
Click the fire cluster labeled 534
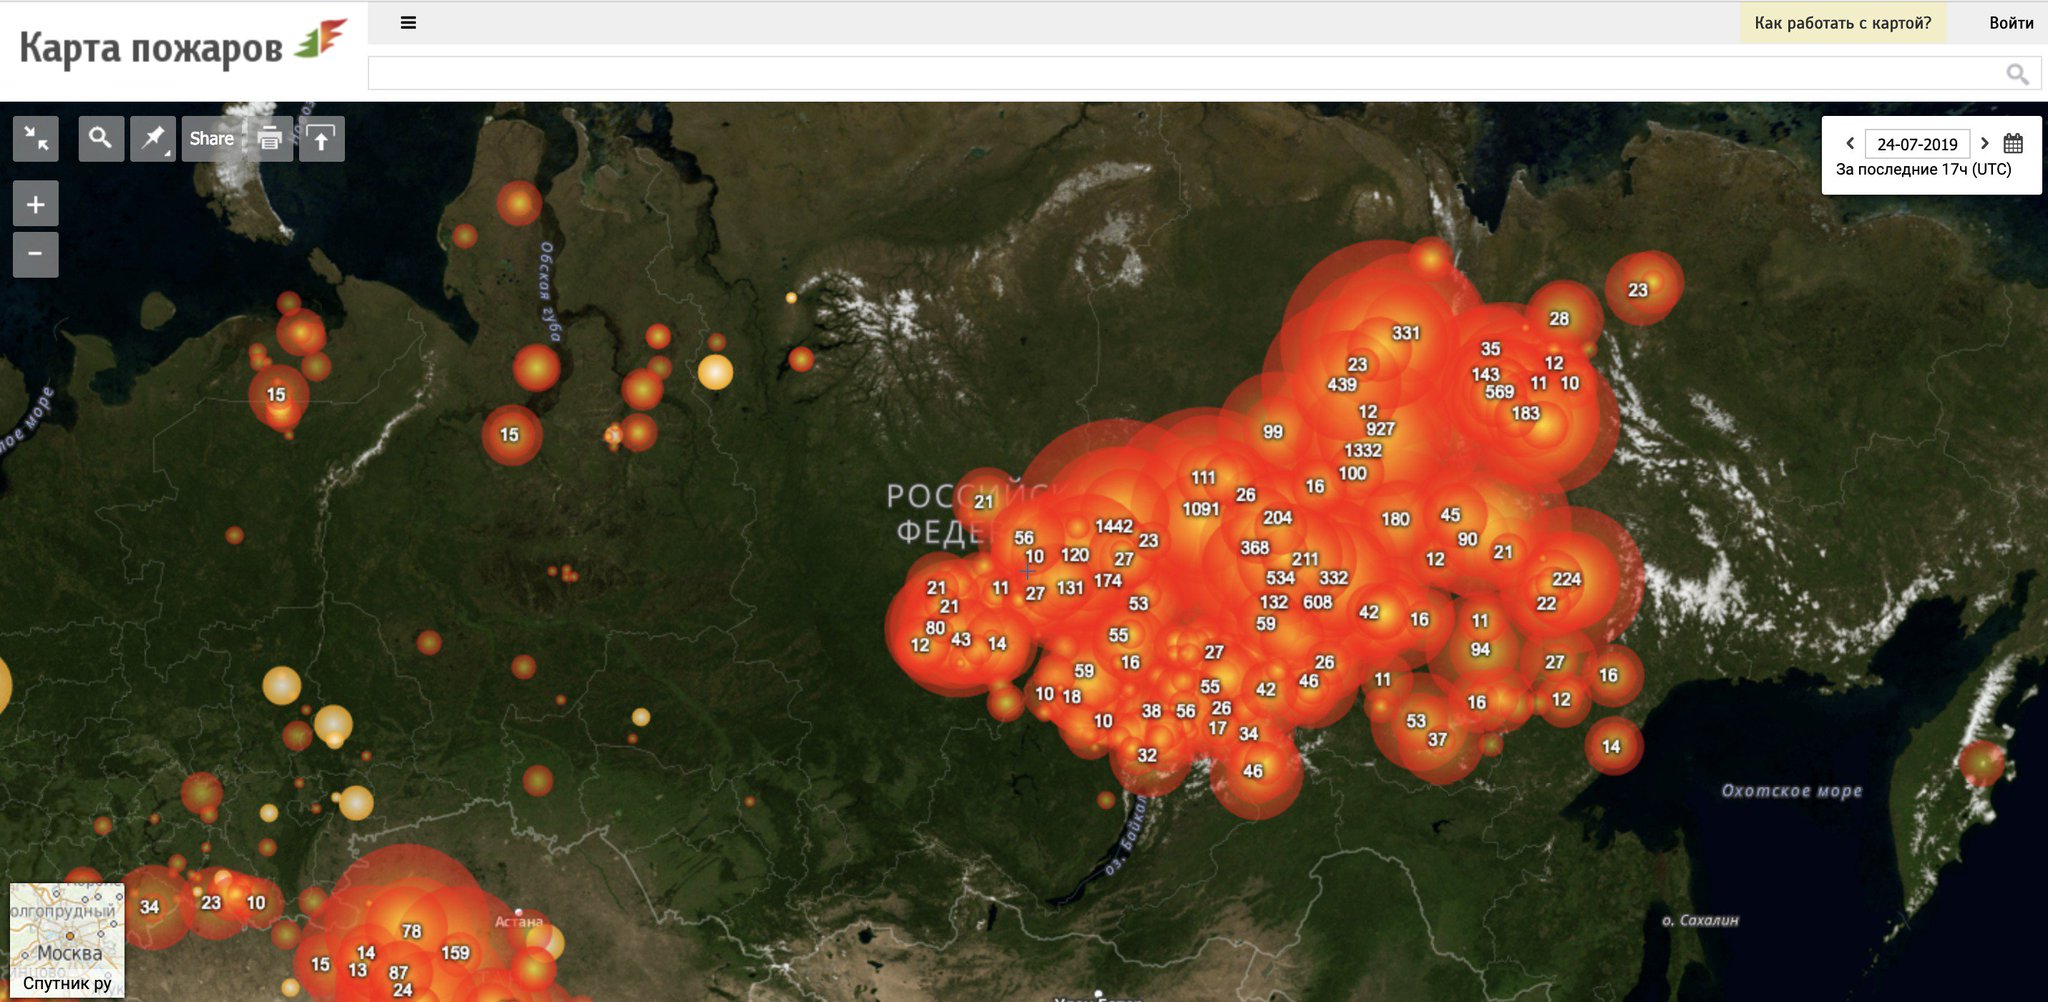(1280, 578)
